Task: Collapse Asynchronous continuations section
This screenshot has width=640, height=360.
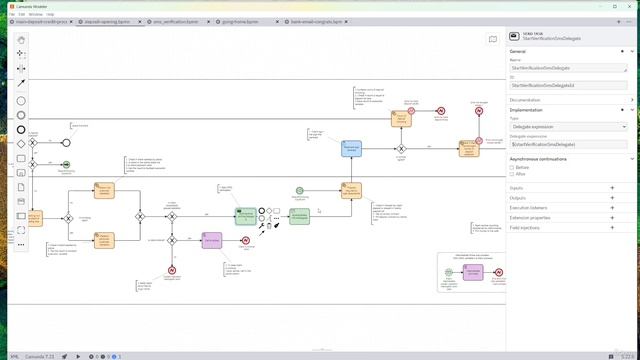Action: click(x=632, y=159)
